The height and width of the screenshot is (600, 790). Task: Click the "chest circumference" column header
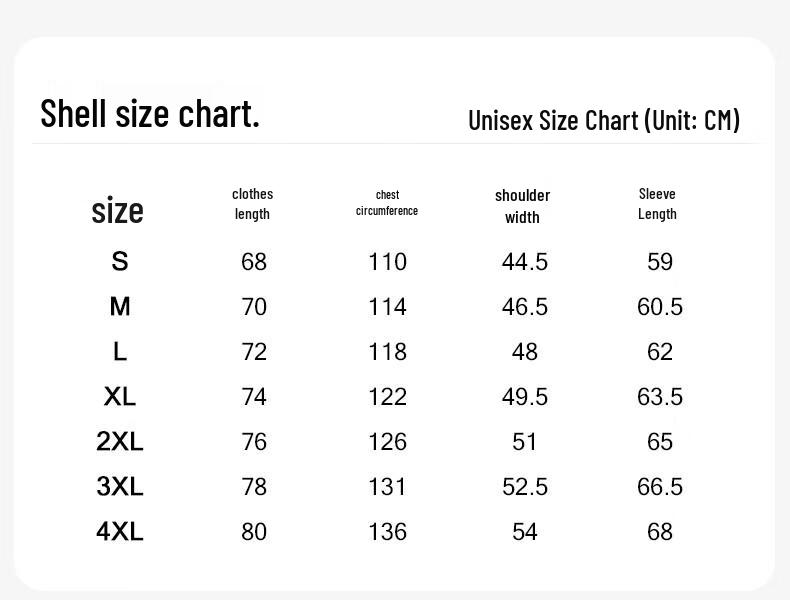coord(387,203)
